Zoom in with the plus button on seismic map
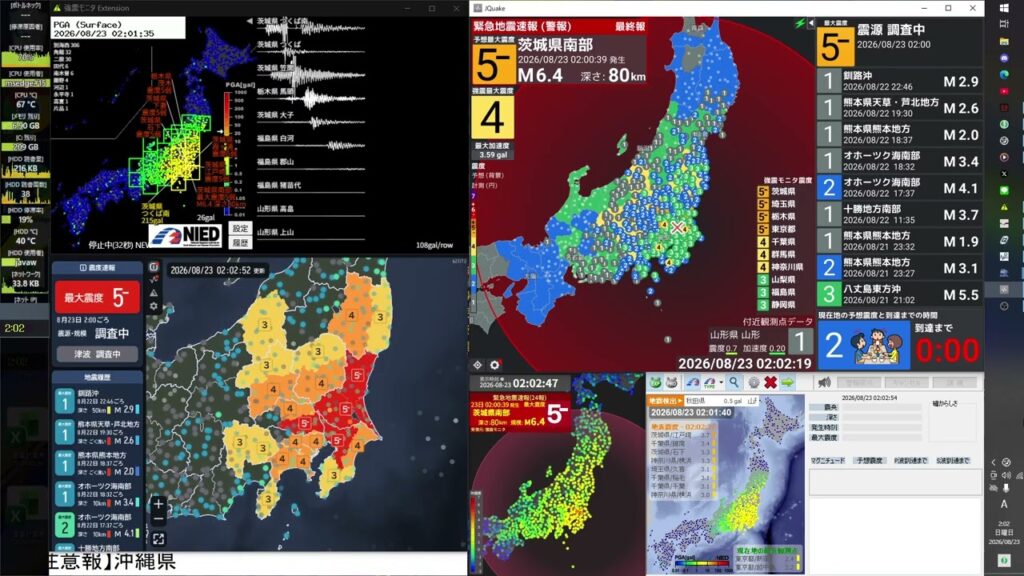The height and width of the screenshot is (576, 1024). point(158,504)
